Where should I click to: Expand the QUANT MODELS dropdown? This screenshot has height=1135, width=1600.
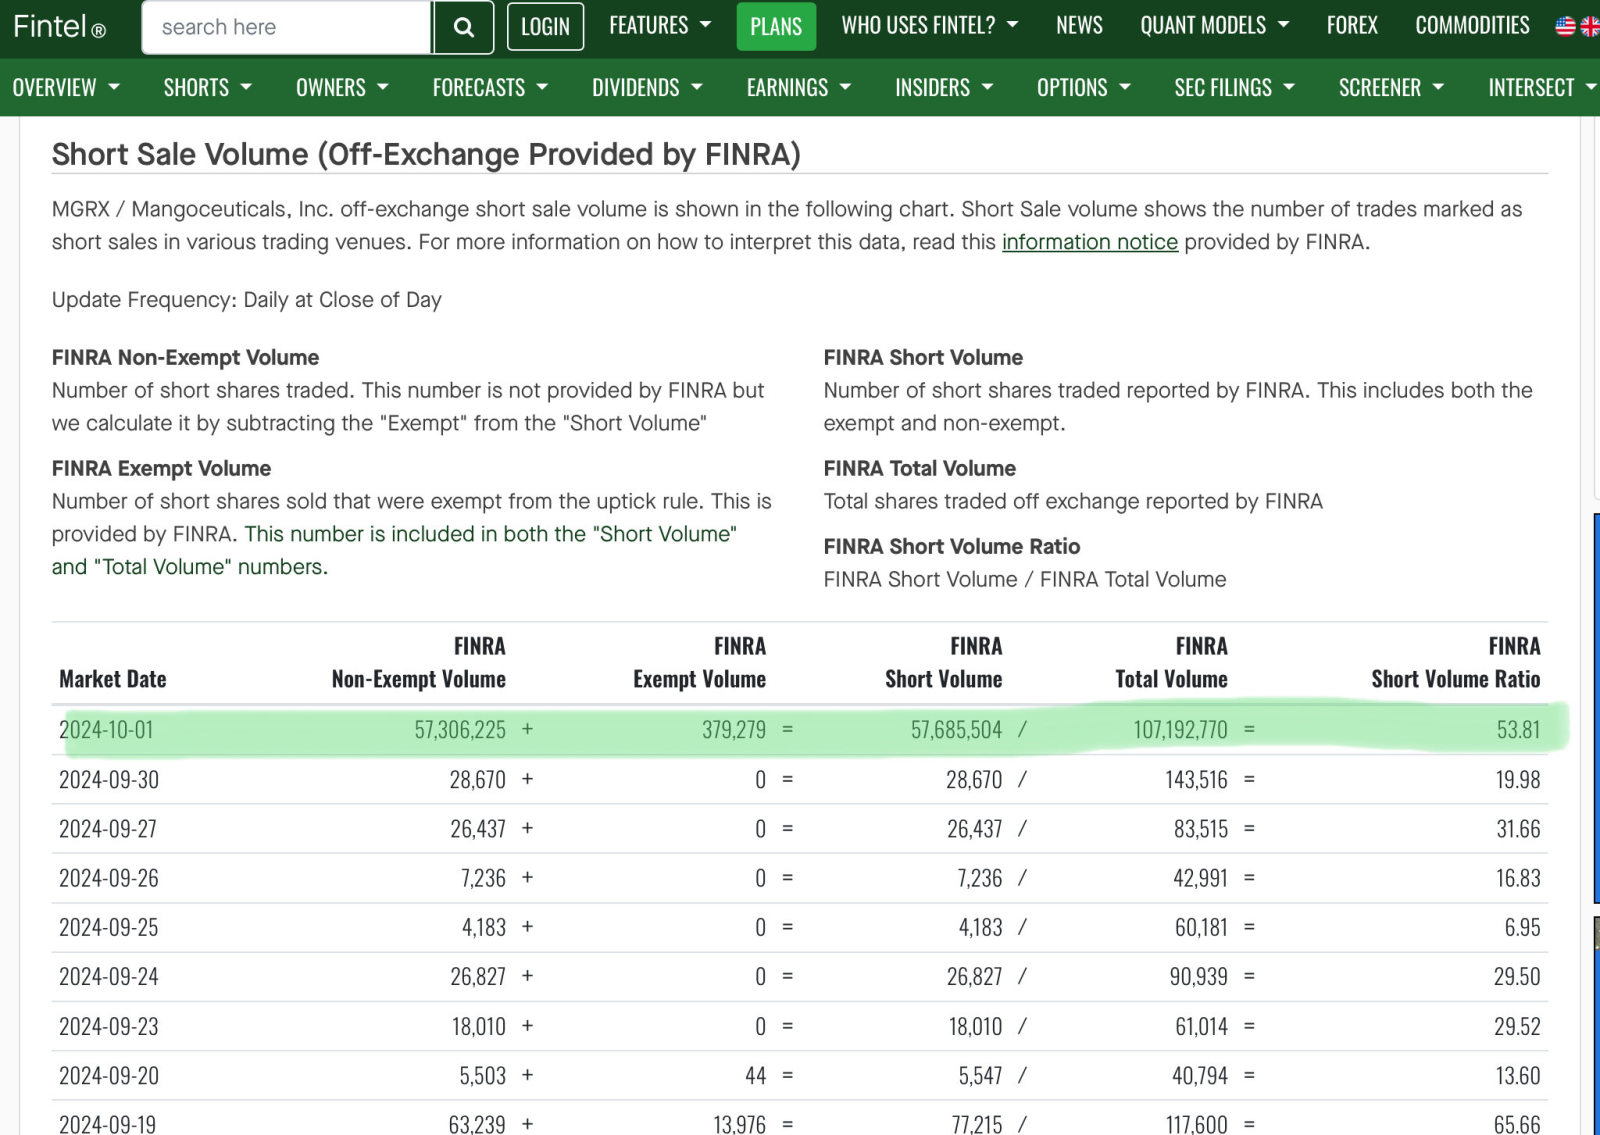point(1214,25)
